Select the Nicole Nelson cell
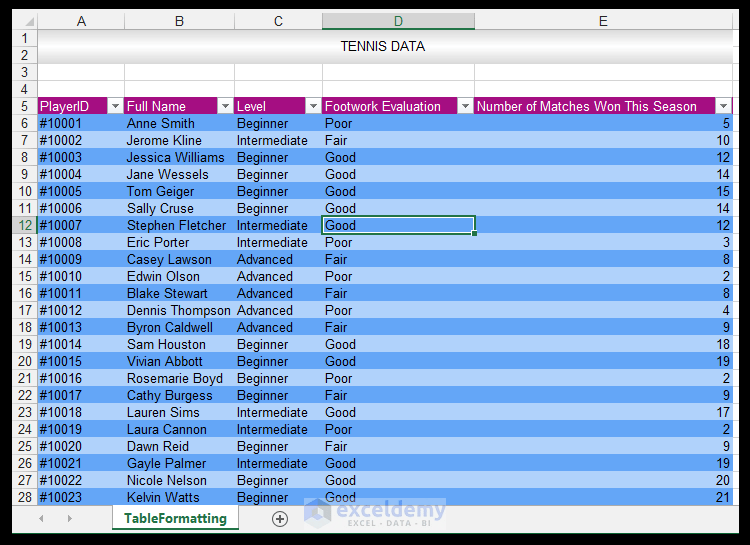This screenshot has height=545, width=750. pyautogui.click(x=179, y=480)
